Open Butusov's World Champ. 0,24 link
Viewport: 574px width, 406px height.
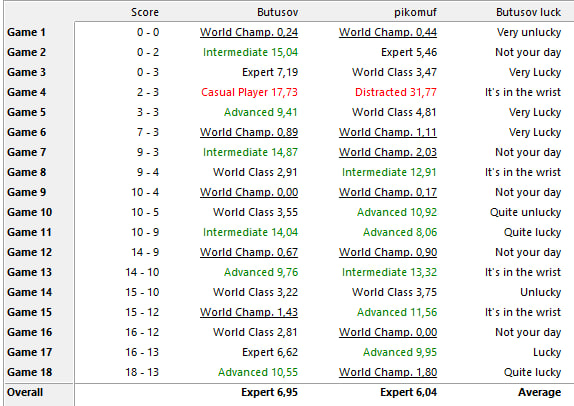point(249,32)
